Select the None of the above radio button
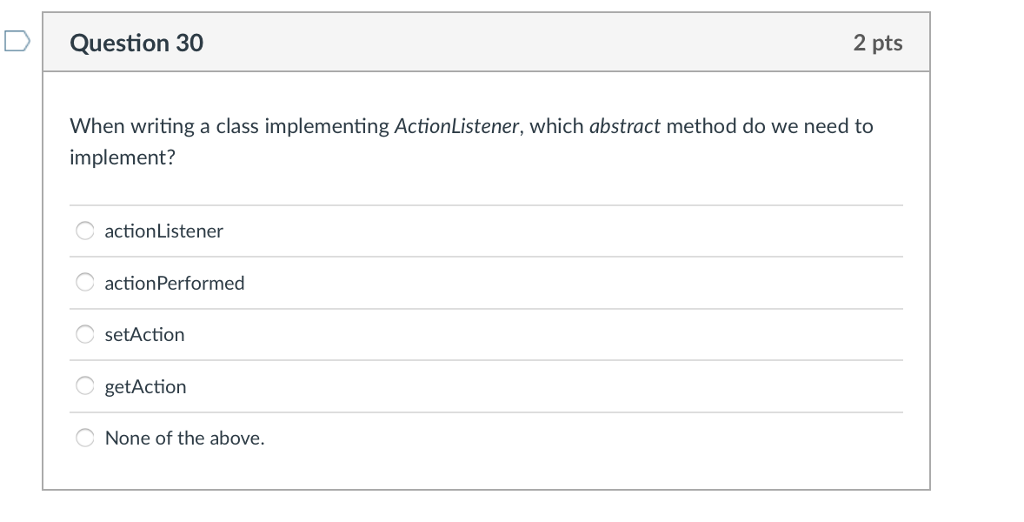 85,438
